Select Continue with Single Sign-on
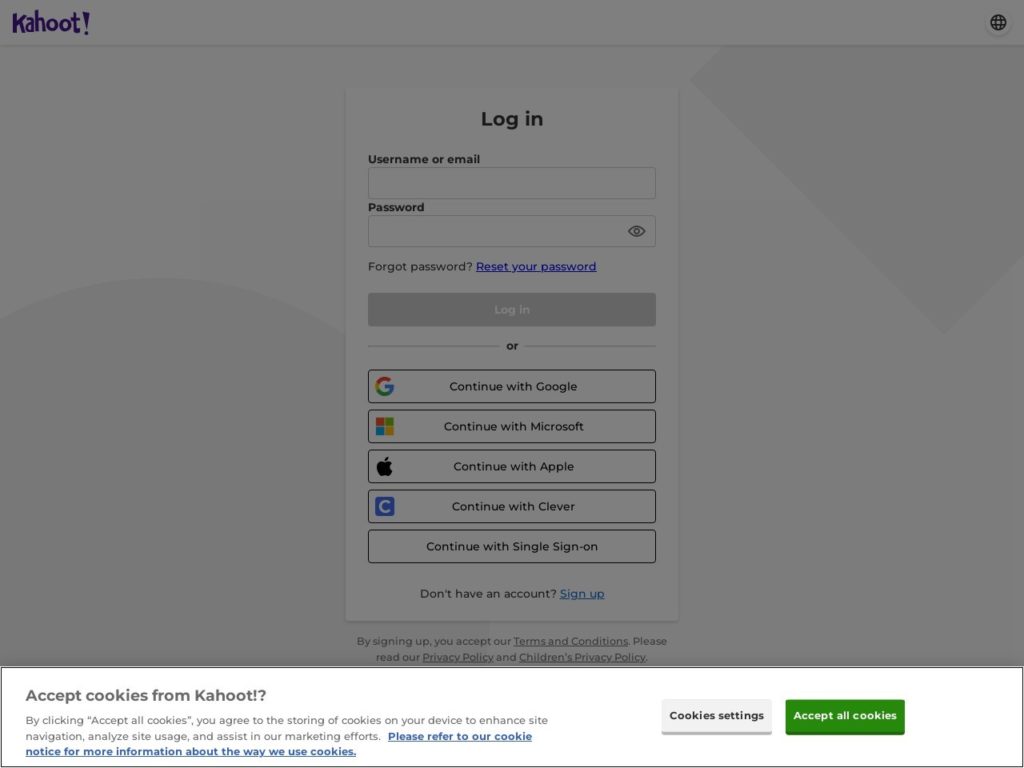The width and height of the screenshot is (1024, 768). 511,546
